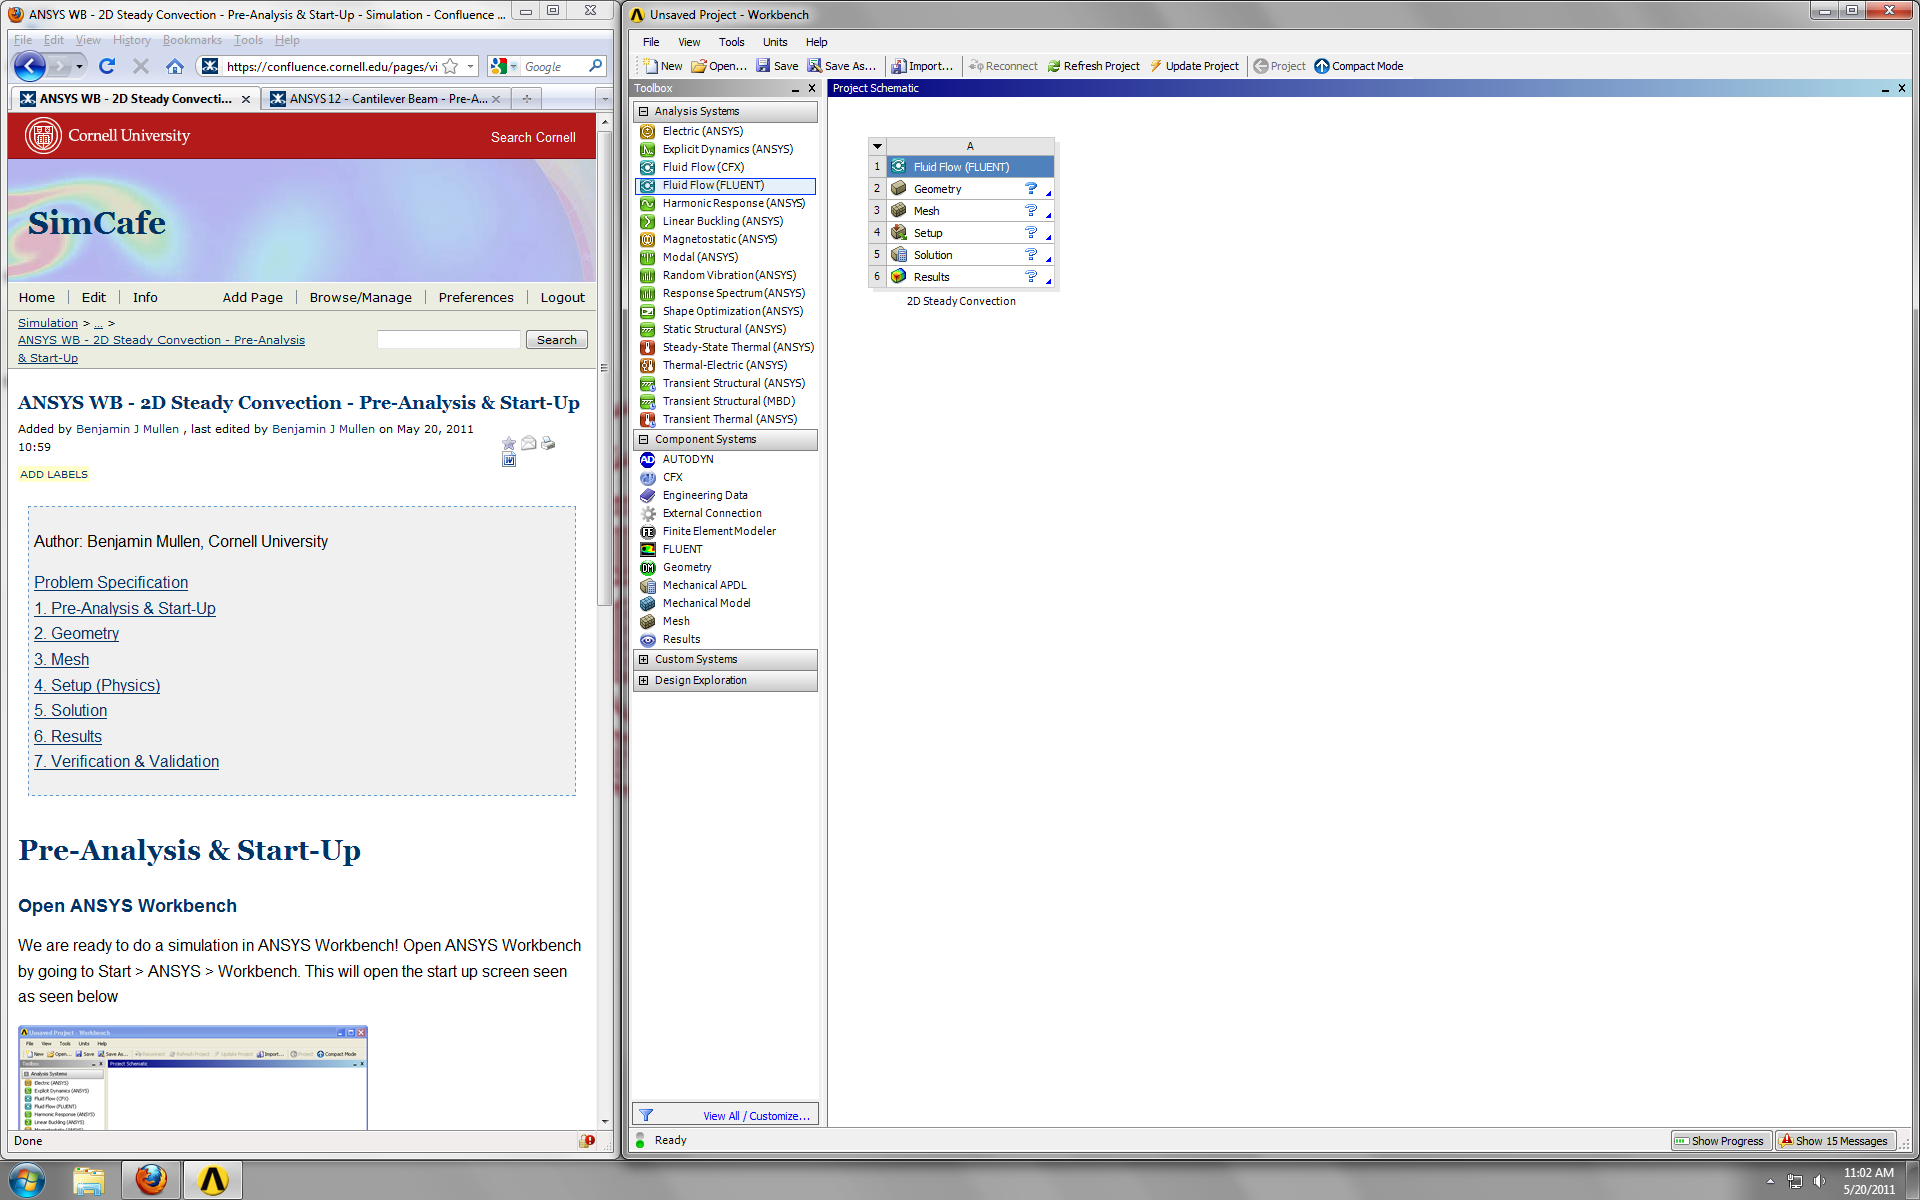The image size is (1920, 1200).
Task: Click the printer icon on the Confluence page
Action: pyautogui.click(x=548, y=443)
